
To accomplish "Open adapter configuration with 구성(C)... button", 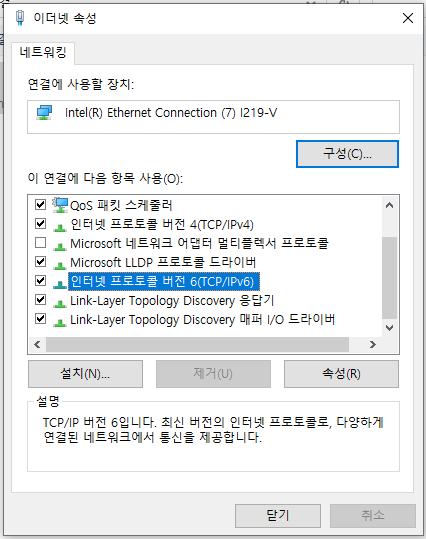I will [347, 154].
